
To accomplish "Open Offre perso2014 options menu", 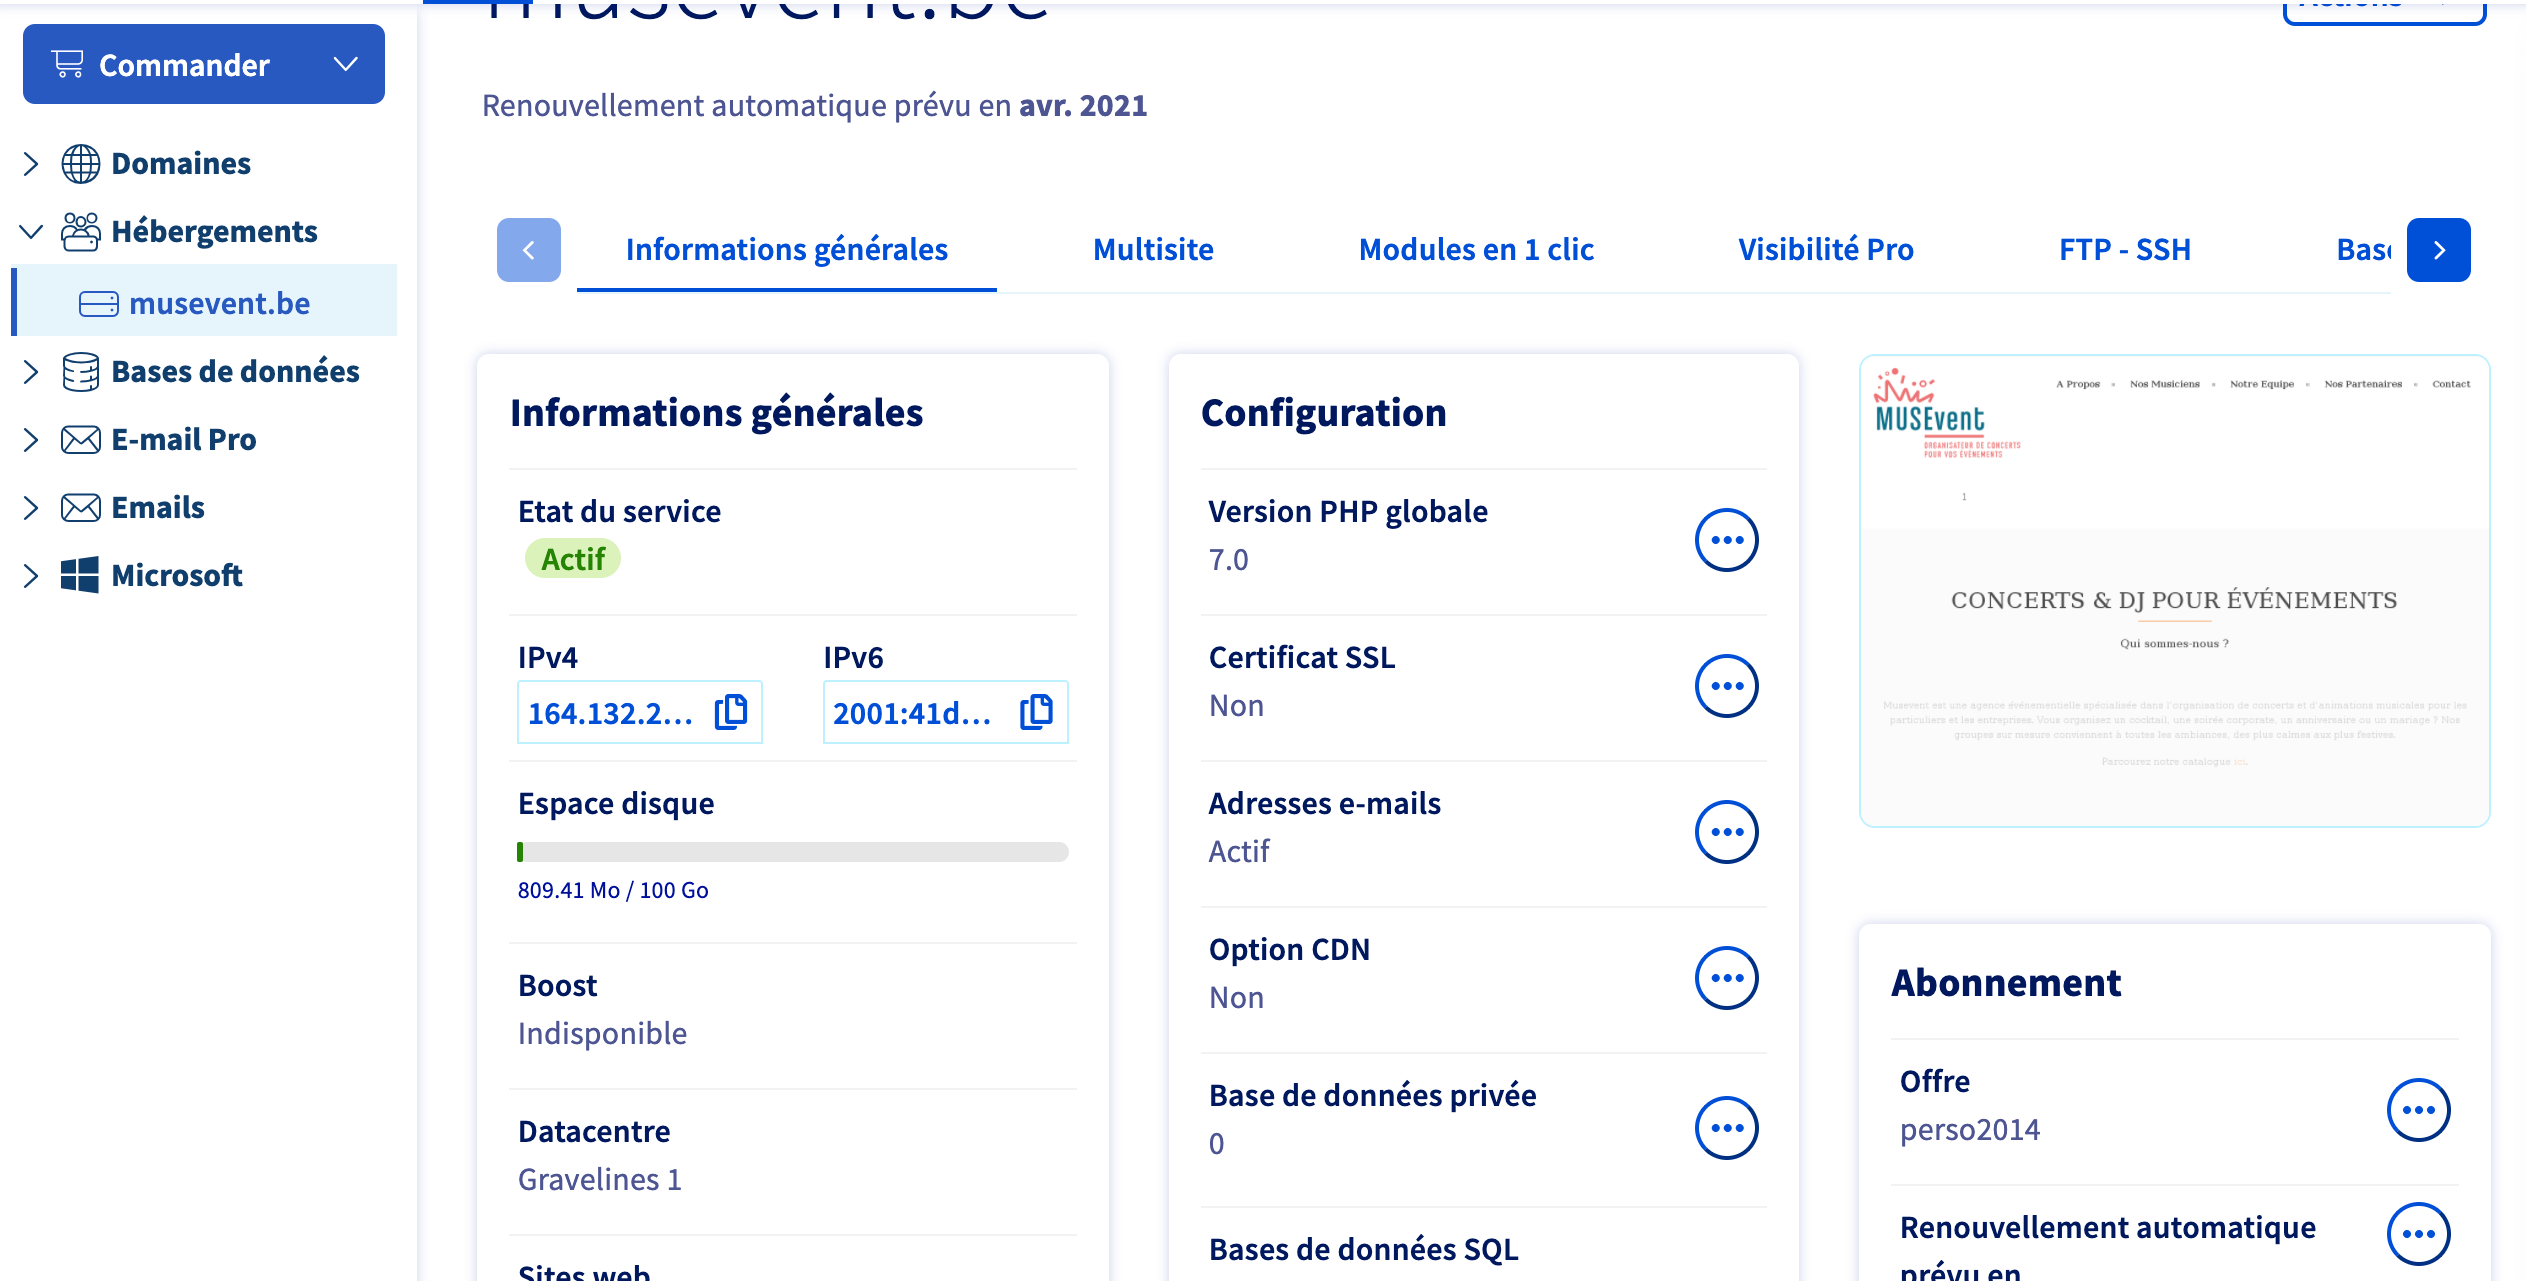I will tap(2418, 1110).
